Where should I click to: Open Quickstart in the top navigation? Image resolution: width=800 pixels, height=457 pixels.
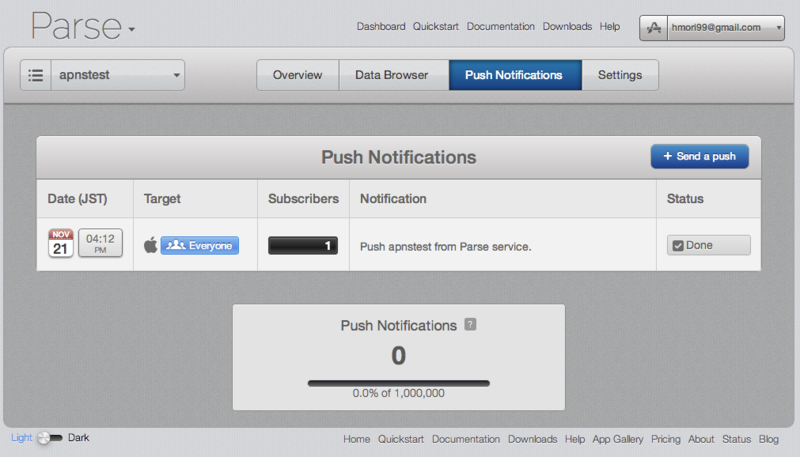click(x=435, y=27)
